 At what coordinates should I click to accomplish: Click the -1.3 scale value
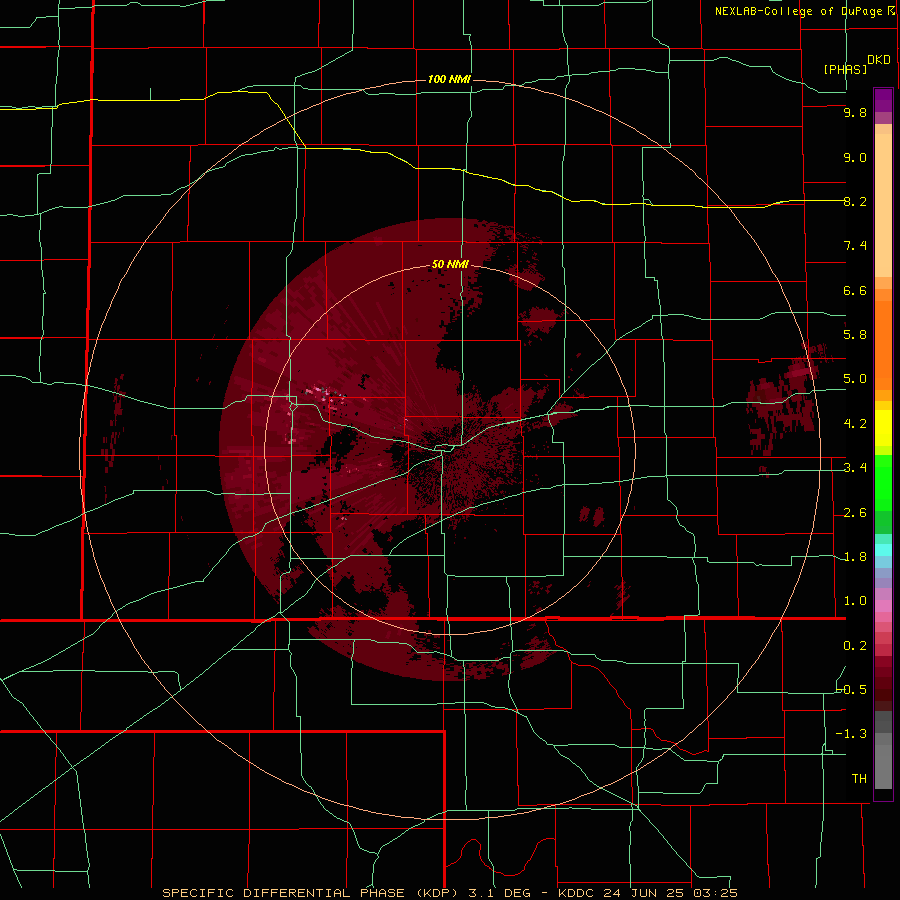pyautogui.click(x=852, y=734)
